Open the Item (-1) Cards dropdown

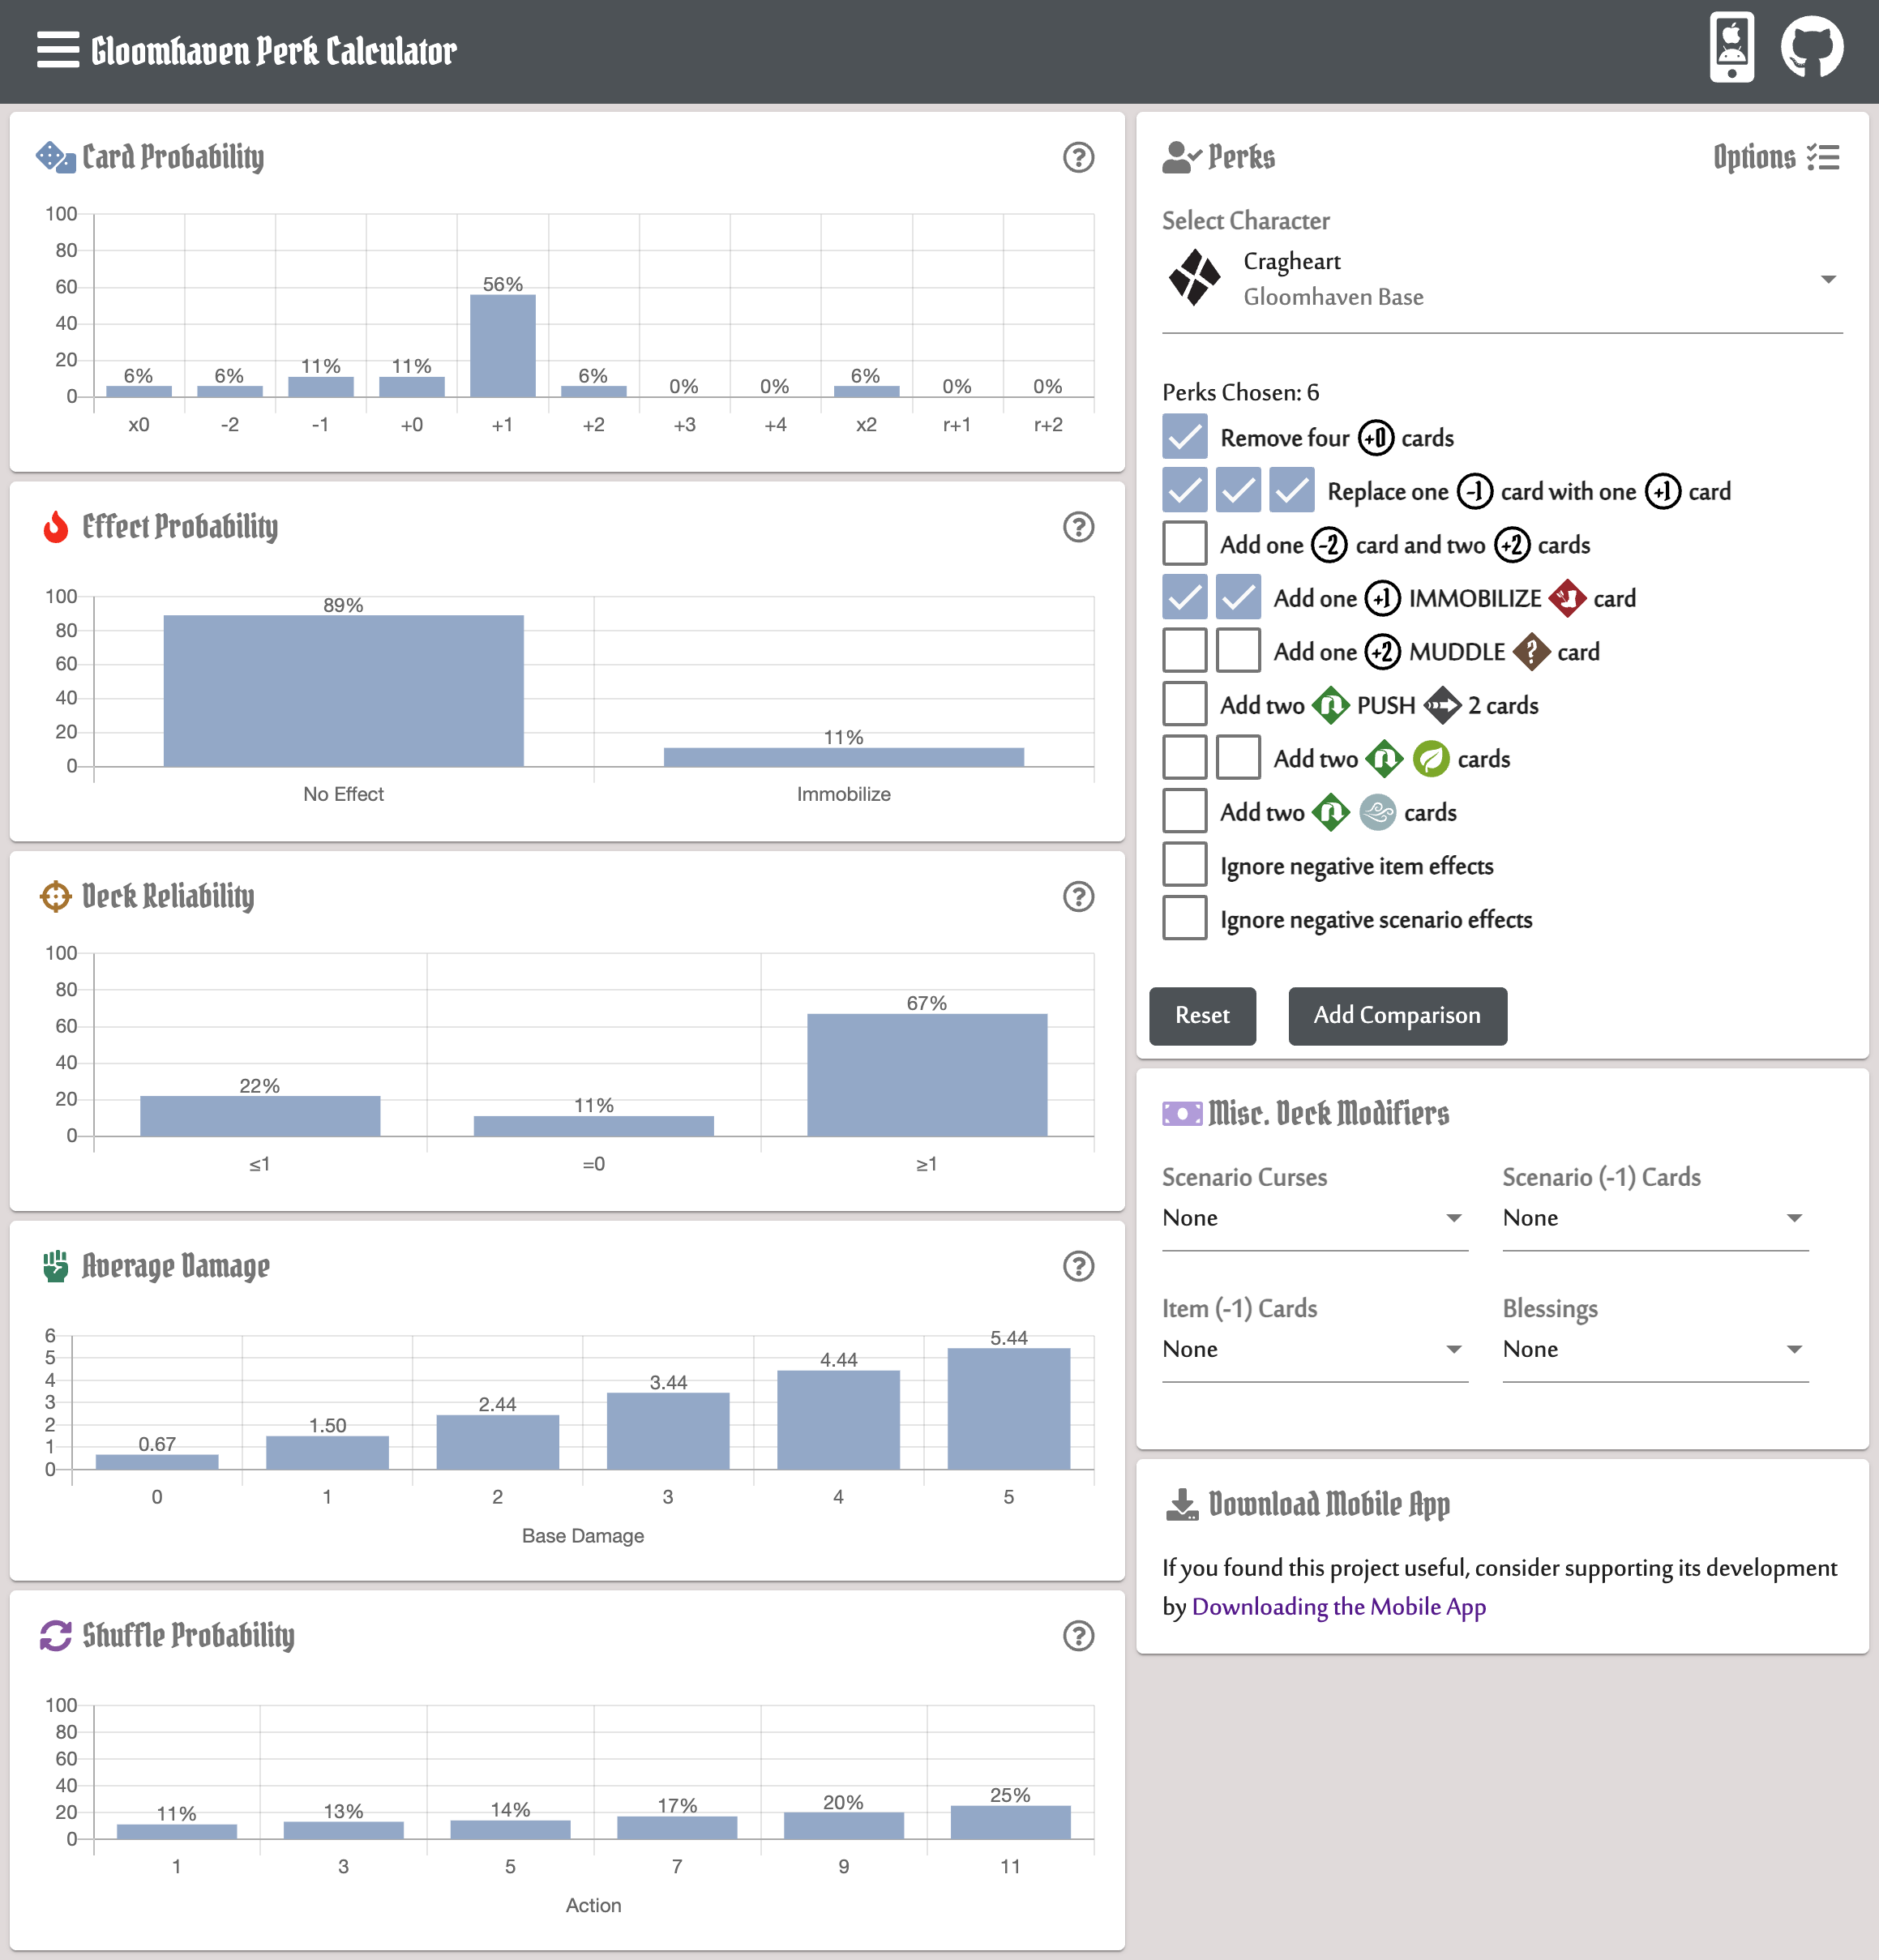tap(1313, 1349)
